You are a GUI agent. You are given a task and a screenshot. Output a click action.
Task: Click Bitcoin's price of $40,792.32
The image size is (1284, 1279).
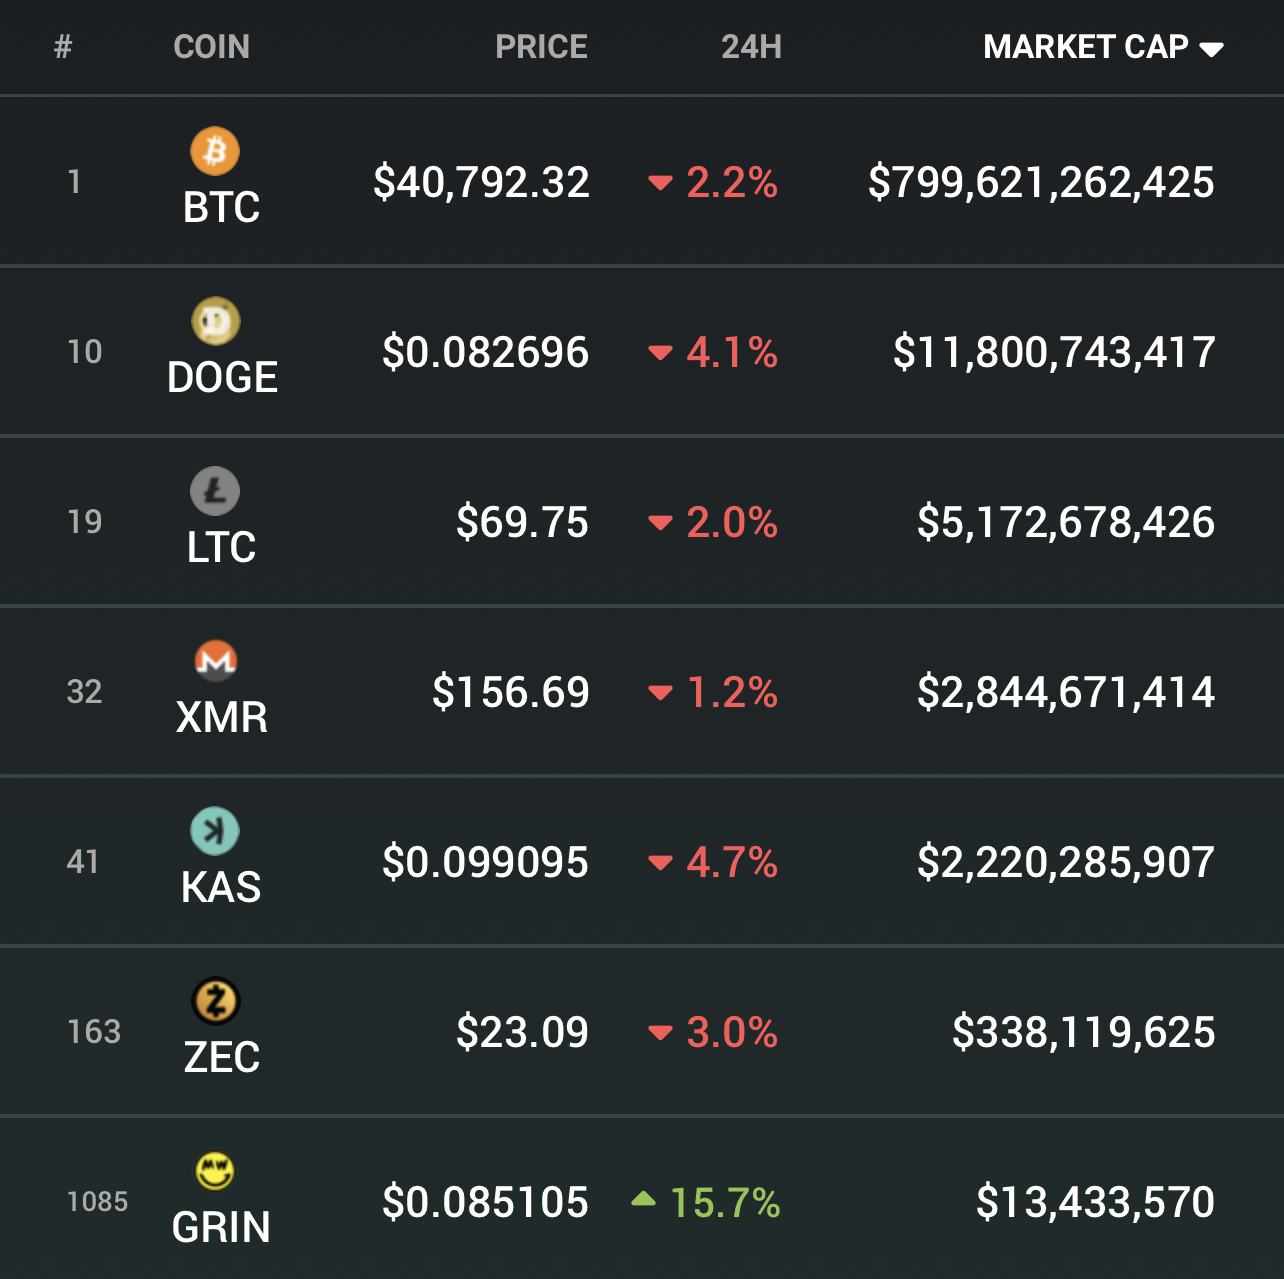(x=481, y=182)
